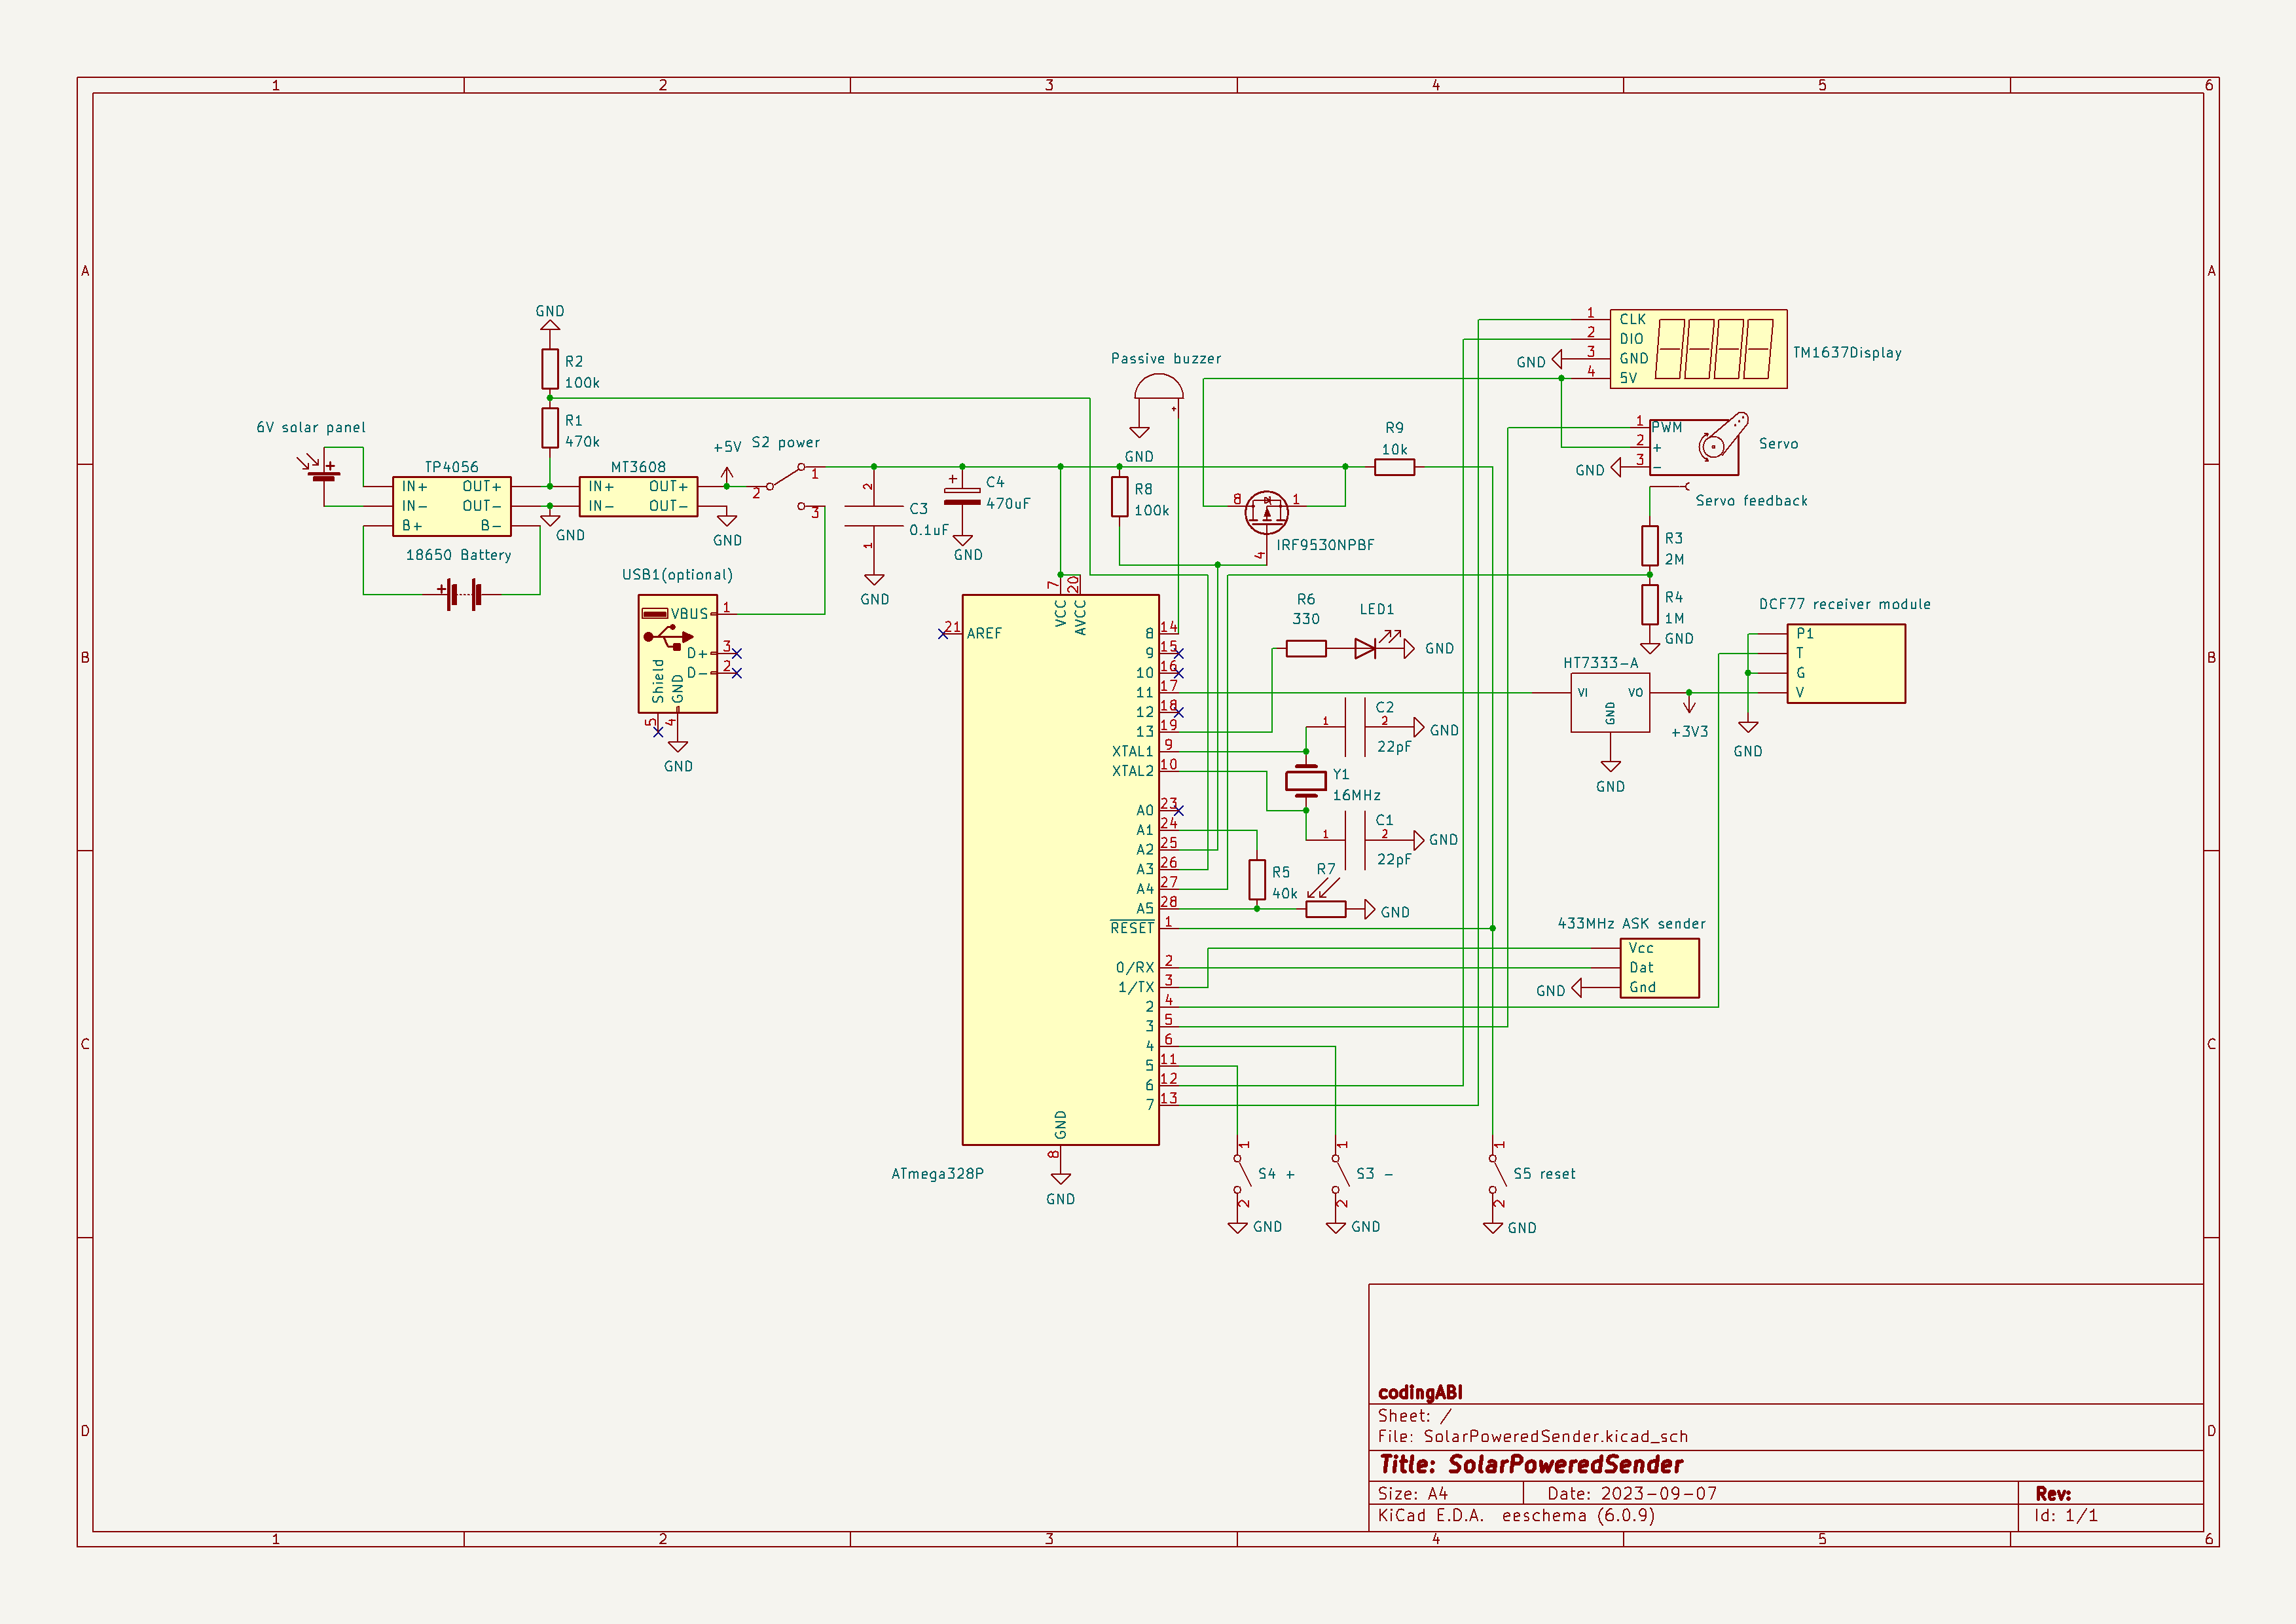Click the 'codingABI' text in title block
This screenshot has width=2296, height=1624.
coord(1420,1393)
